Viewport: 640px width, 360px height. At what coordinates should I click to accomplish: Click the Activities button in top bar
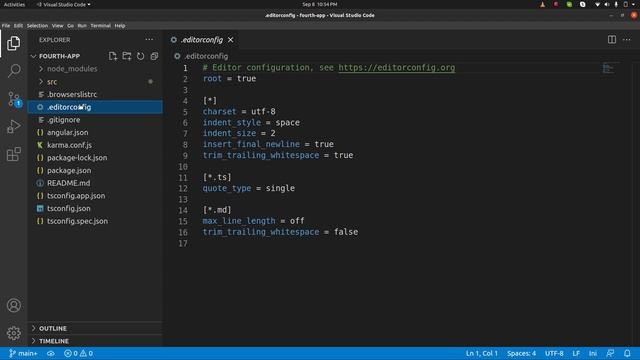point(14,4)
